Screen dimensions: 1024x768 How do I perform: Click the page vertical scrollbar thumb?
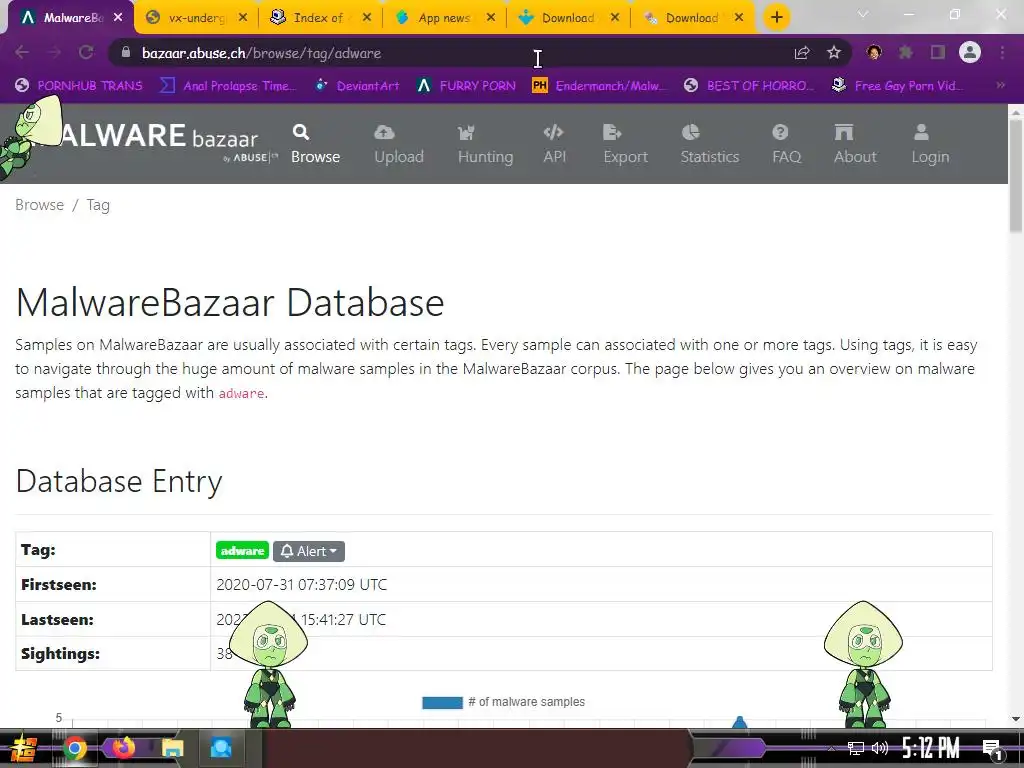click(x=1016, y=176)
